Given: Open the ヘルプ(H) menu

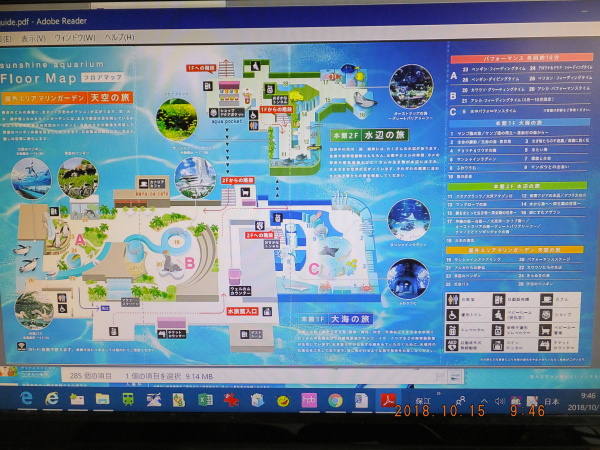Looking at the screenshot, I should (x=119, y=38).
